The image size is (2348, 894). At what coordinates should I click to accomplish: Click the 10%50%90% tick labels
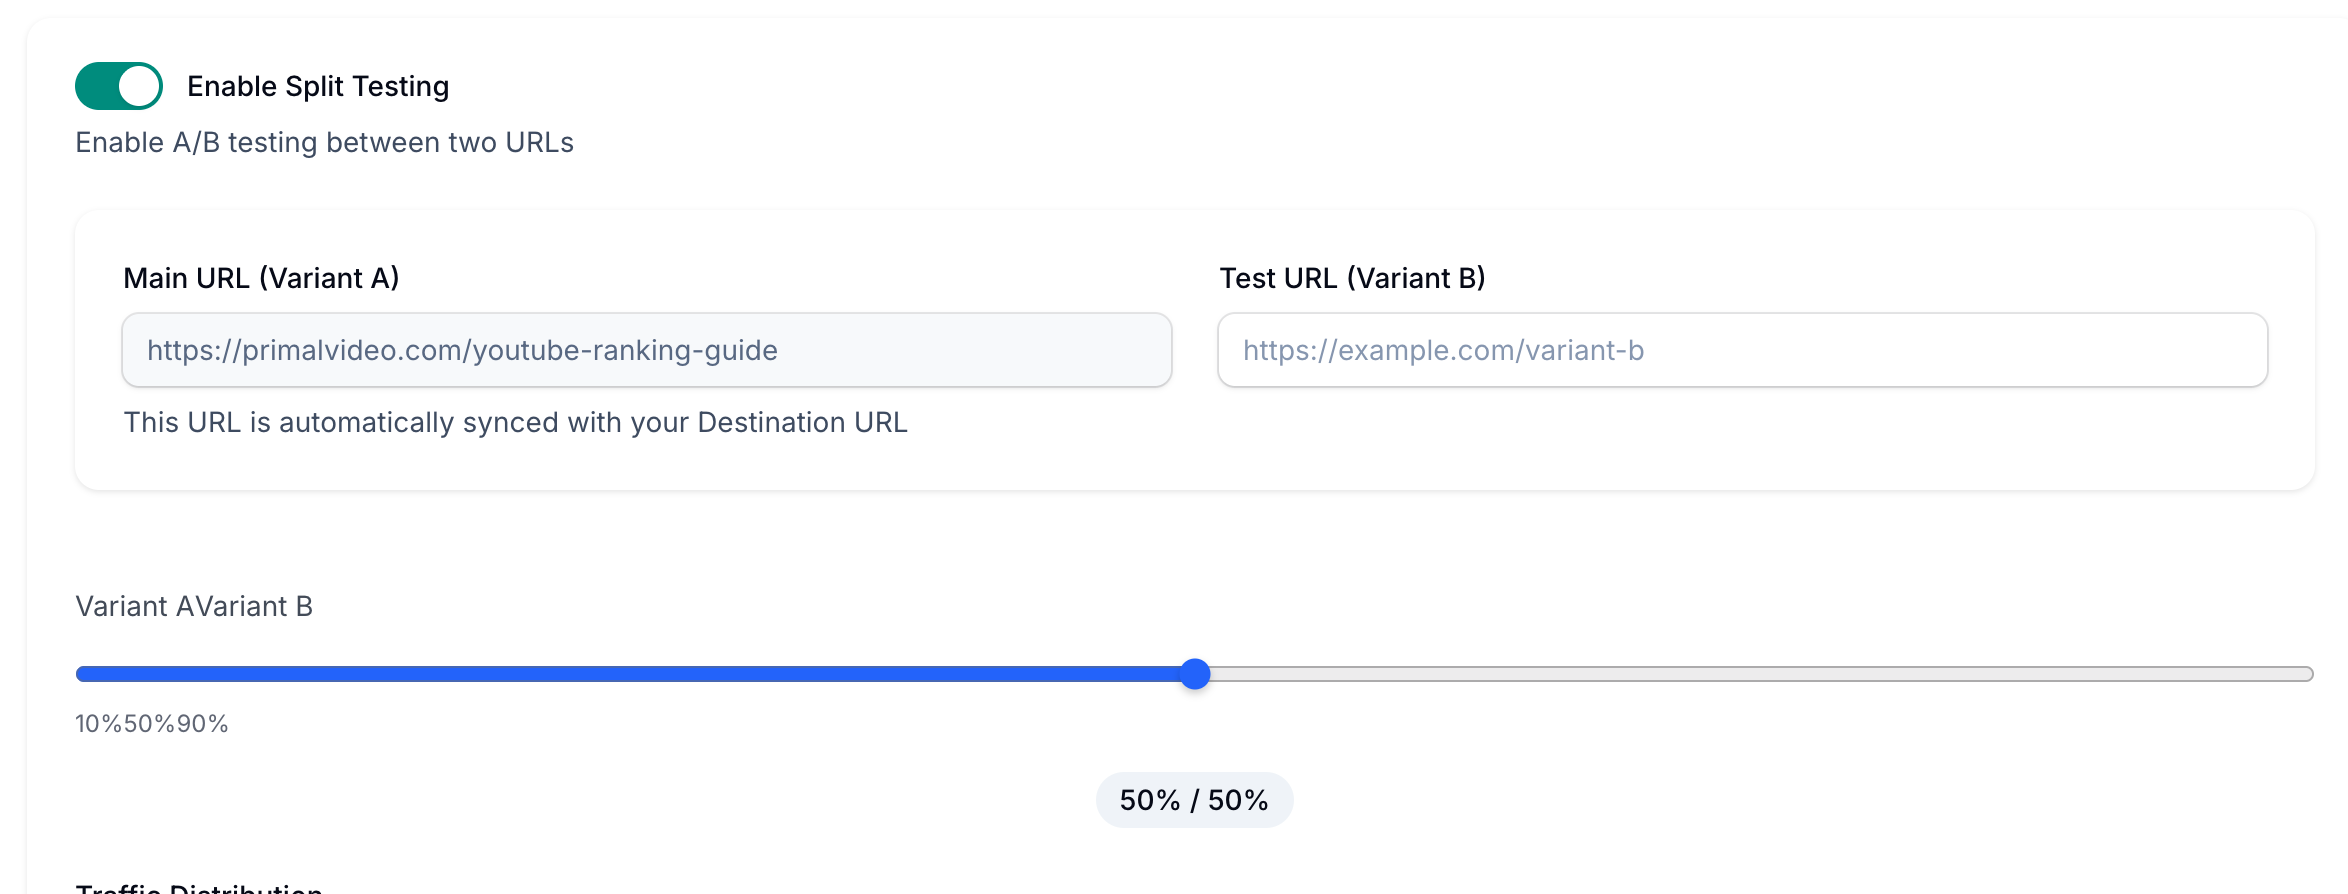[x=152, y=723]
